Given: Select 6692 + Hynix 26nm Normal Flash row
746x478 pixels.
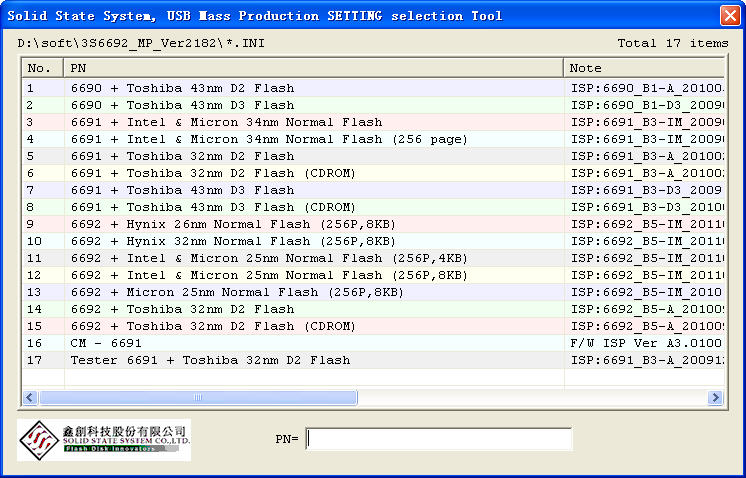Looking at the screenshot, I should point(237,224).
